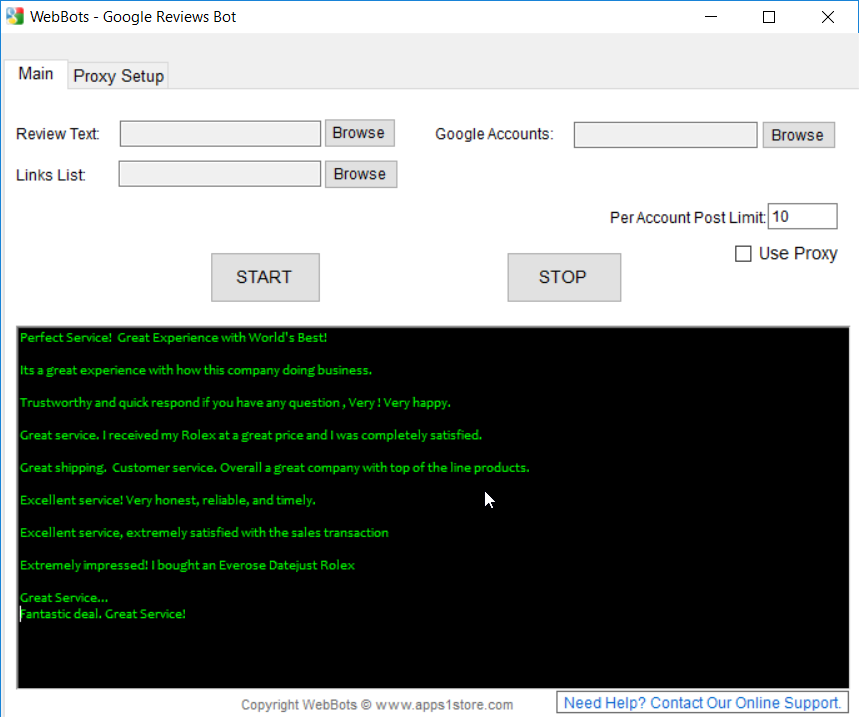
Task: Click the 'Trustworthy and quick respond' line
Action: pyautogui.click(x=235, y=403)
